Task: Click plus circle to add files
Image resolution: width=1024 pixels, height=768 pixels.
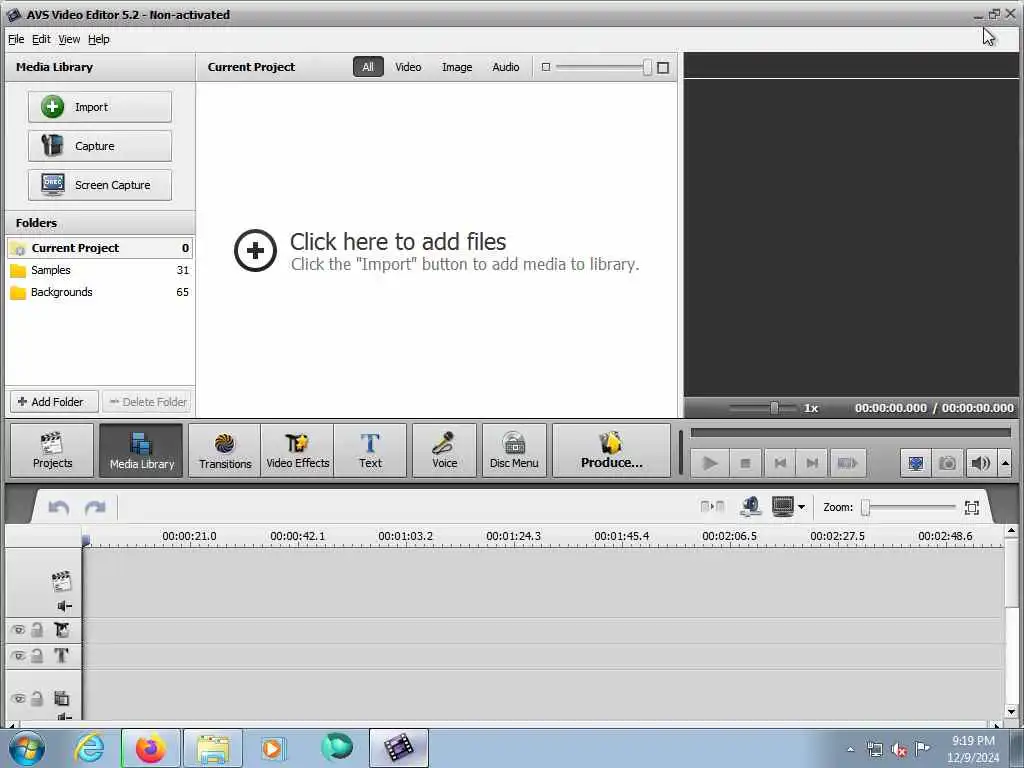Action: pos(255,250)
